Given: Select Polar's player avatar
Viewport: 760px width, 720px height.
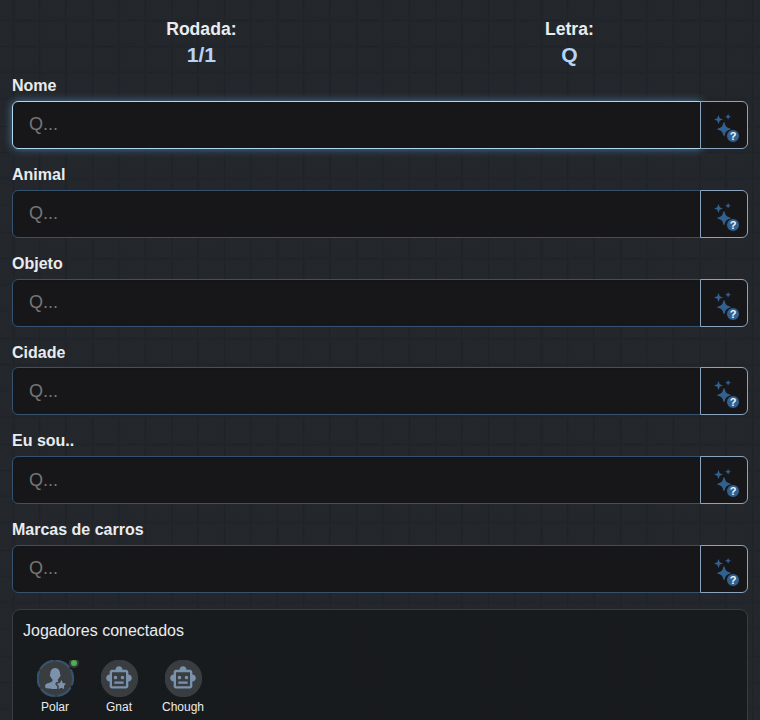Looking at the screenshot, I should (x=55, y=678).
